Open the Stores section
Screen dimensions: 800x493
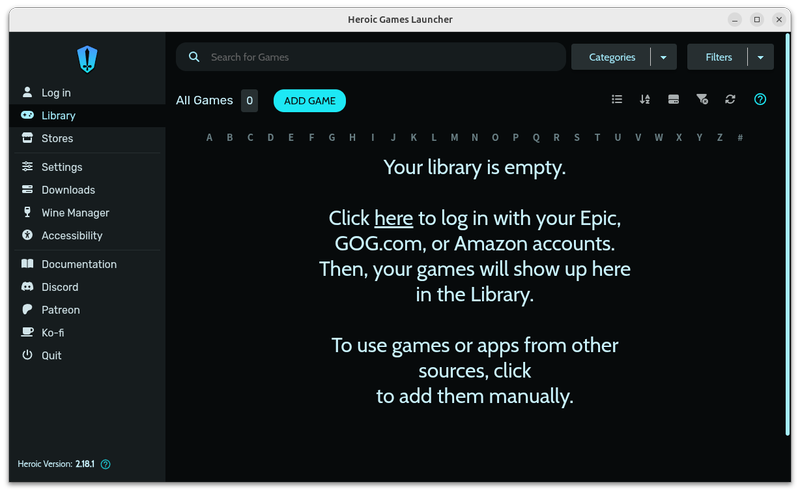click(87, 138)
